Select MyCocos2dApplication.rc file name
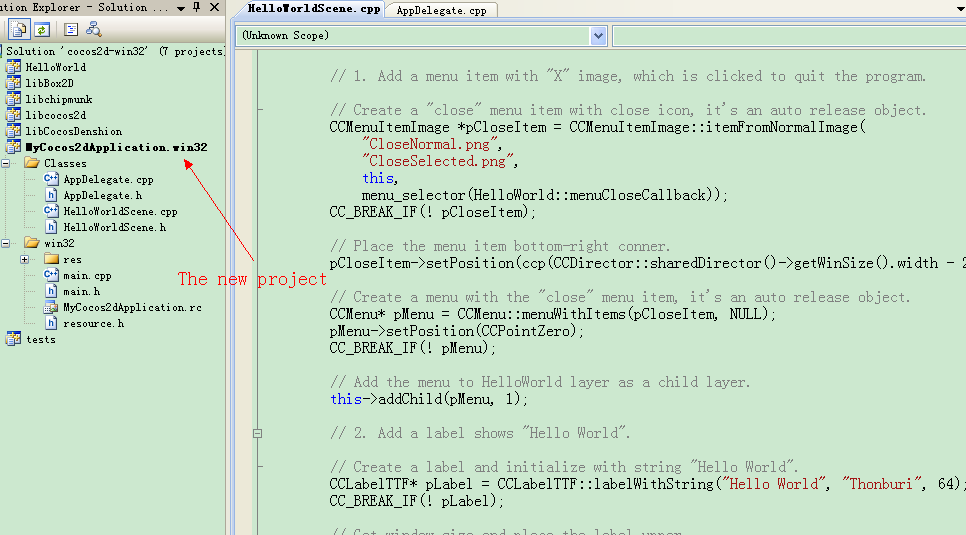Image resolution: width=966 pixels, height=535 pixels. [x=132, y=308]
